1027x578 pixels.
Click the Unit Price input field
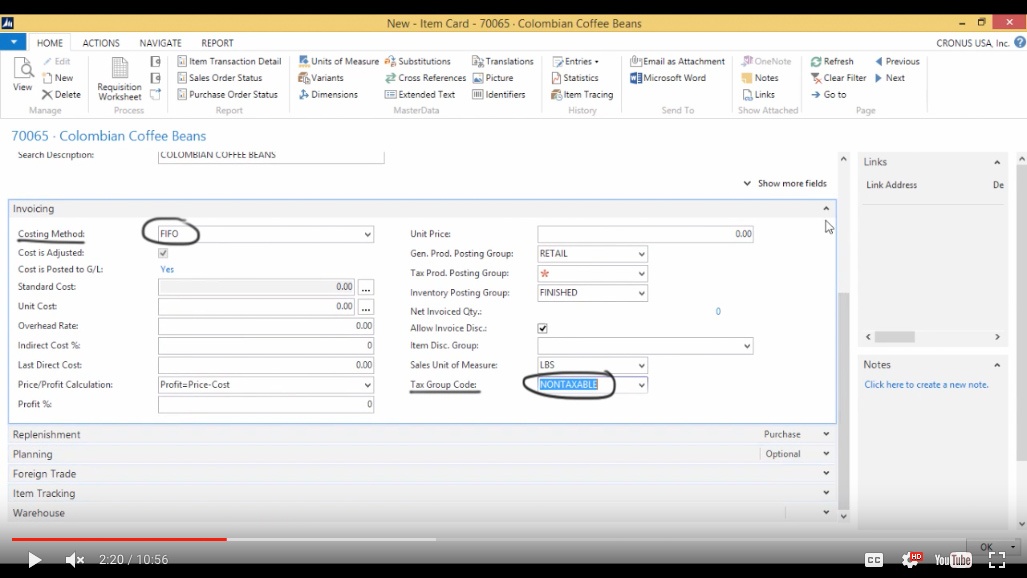(645, 234)
